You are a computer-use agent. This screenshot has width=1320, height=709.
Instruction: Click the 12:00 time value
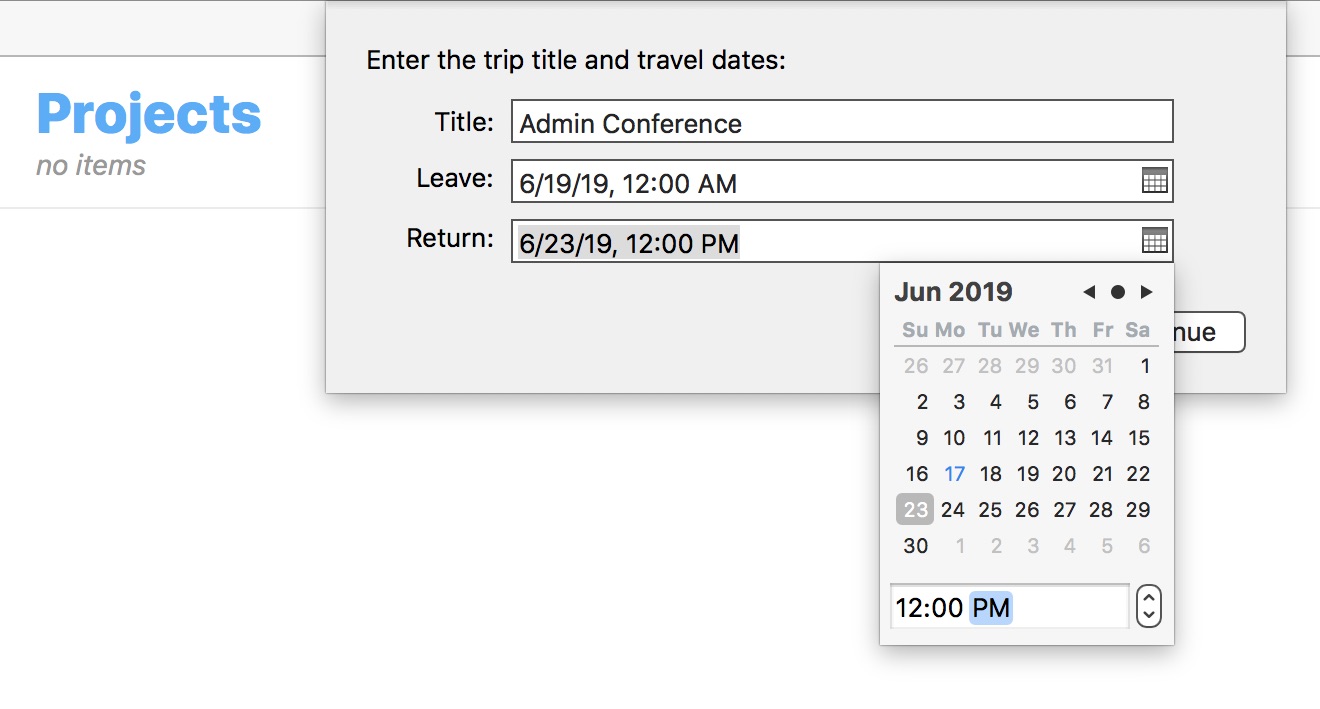click(x=929, y=607)
